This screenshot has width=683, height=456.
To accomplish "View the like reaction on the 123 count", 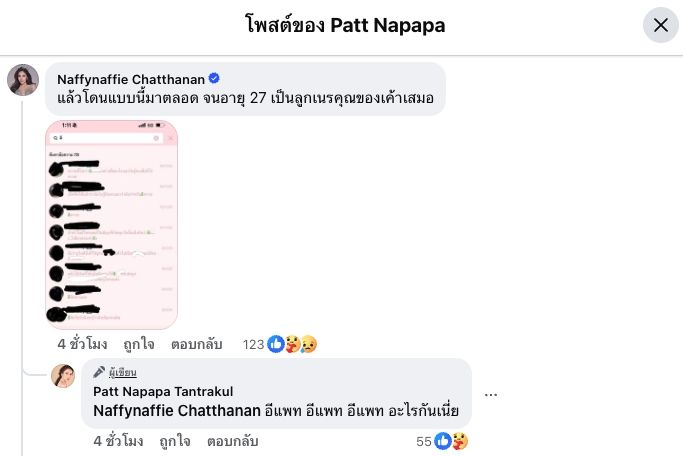I will click(276, 344).
